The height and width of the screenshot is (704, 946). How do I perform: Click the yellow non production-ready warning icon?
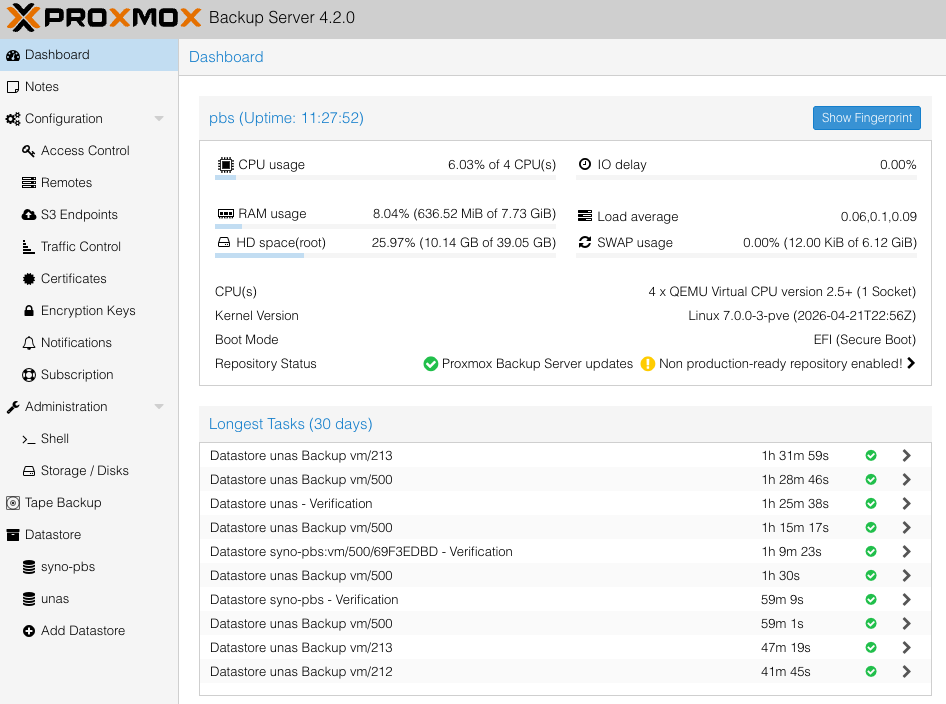647,364
